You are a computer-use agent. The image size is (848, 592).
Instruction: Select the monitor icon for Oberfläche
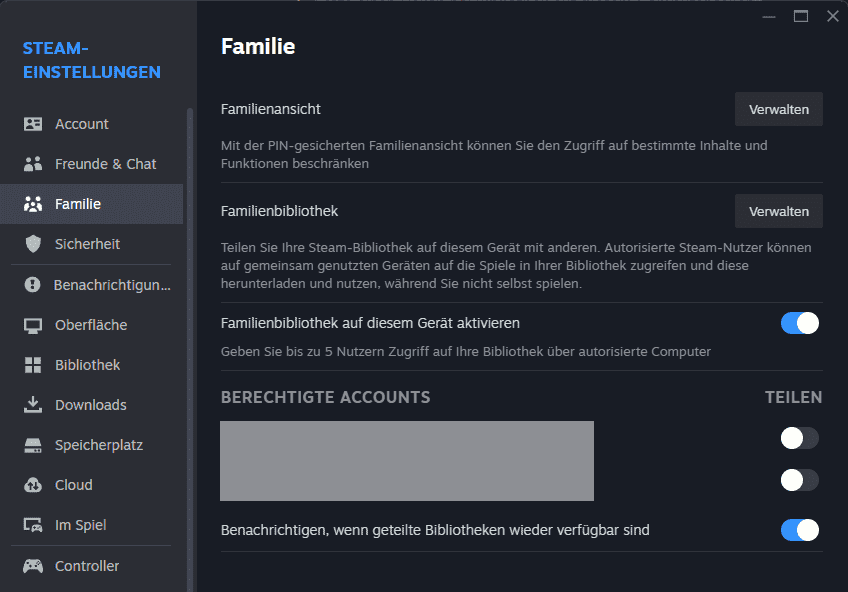[x=35, y=324]
